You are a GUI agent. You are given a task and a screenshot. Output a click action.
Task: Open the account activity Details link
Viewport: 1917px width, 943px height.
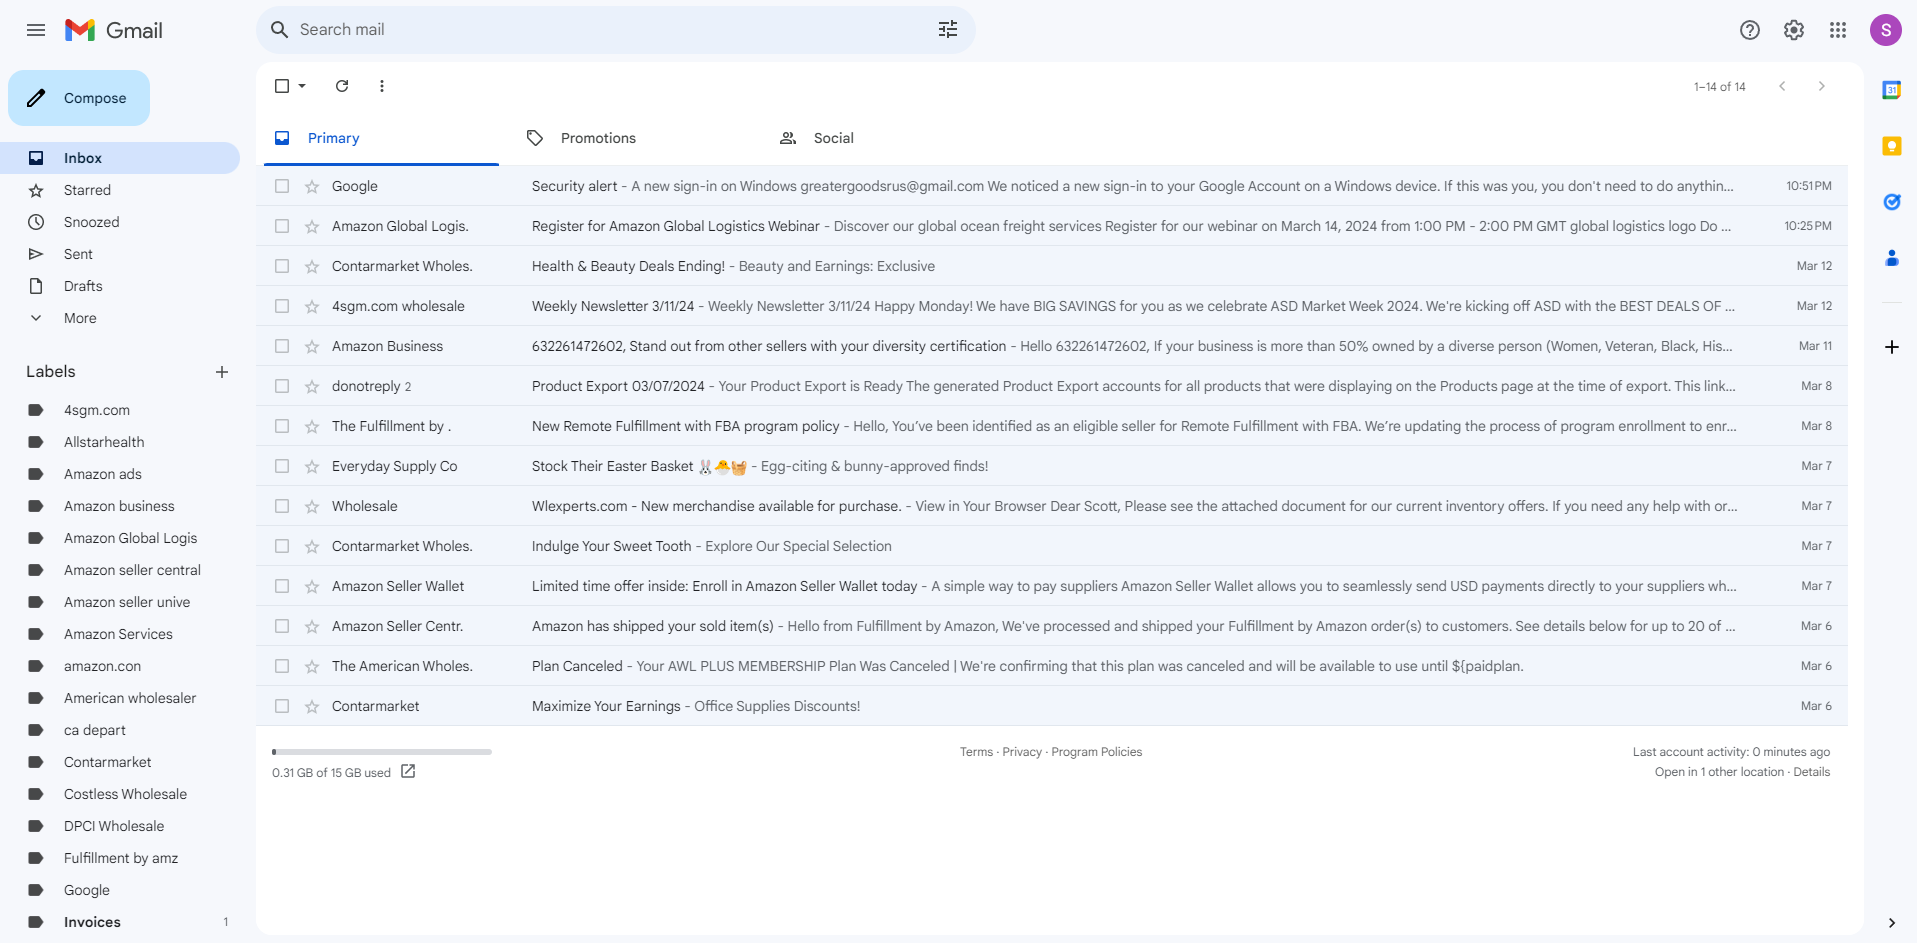coord(1812,772)
